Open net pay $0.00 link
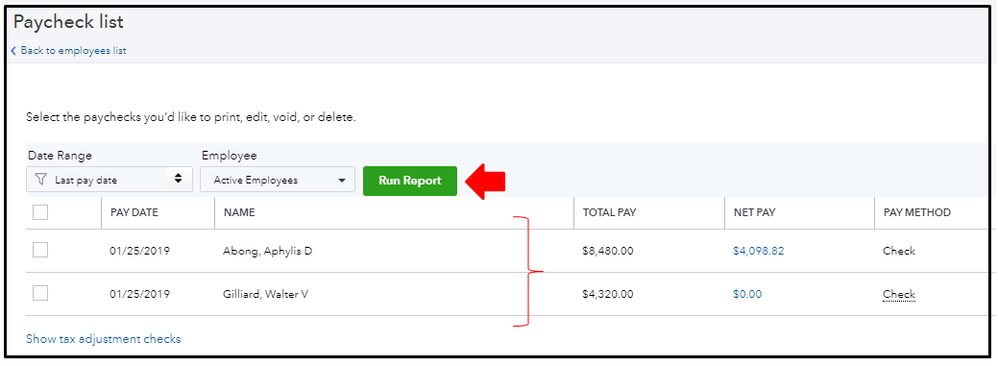Screen dimensions: 998x366 pyautogui.click(x=747, y=294)
